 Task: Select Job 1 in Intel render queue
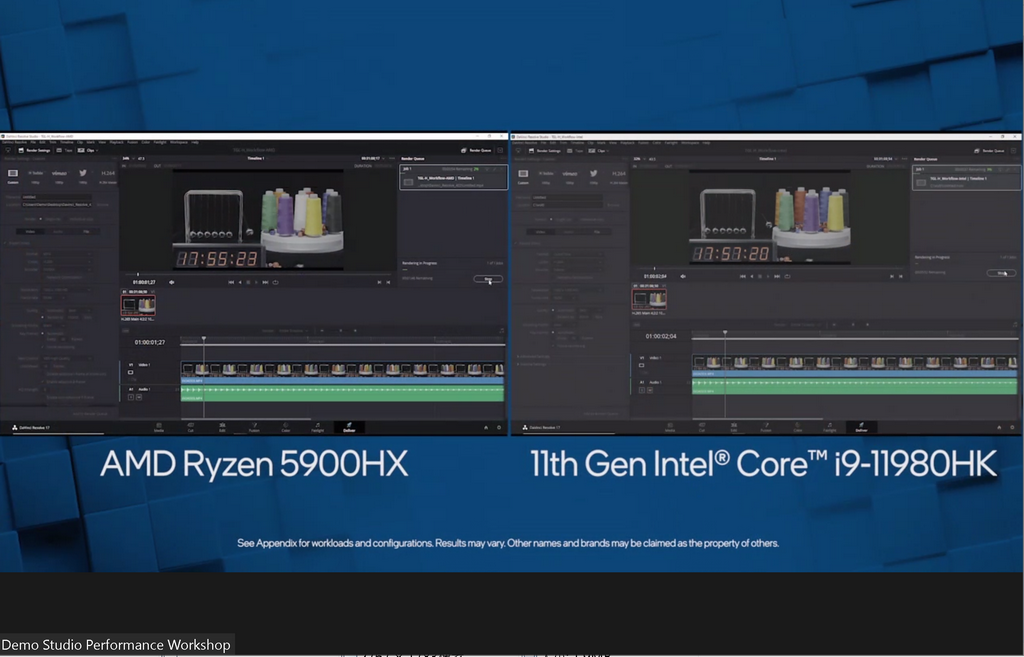966,178
